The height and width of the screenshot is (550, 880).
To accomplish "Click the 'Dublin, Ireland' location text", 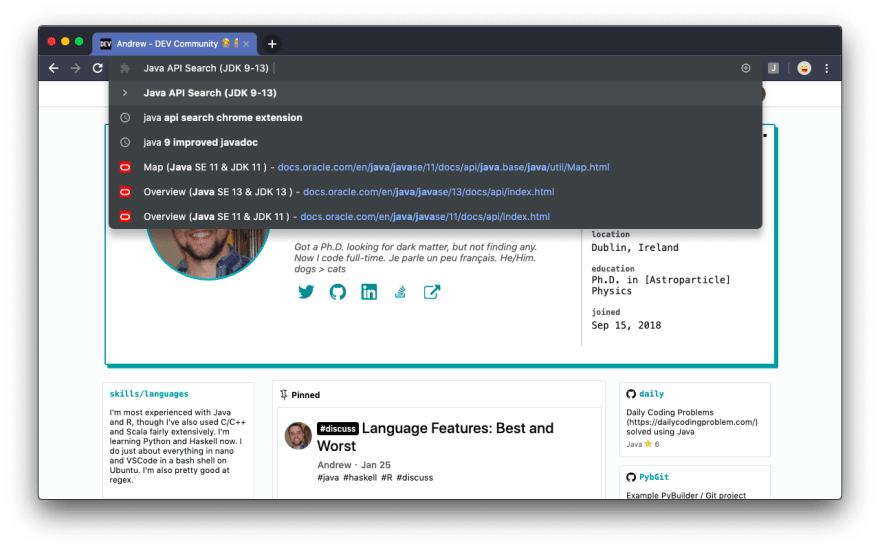I will pyautogui.click(x=635, y=248).
